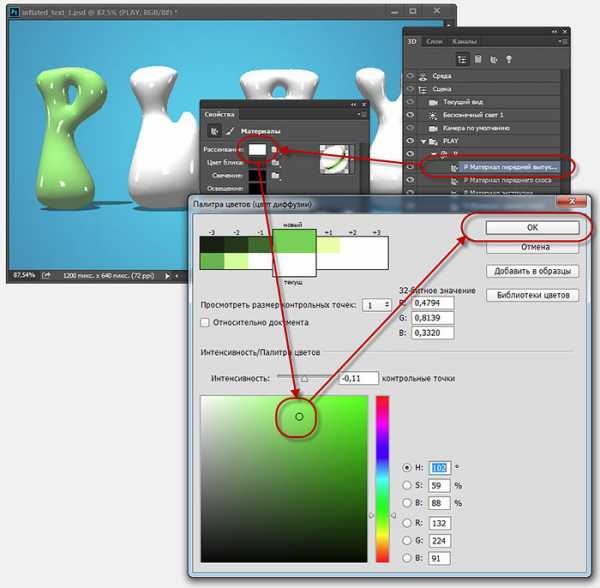Screen dimensions: 600x588
Task: Click material icon of P Материал переднего скоса
Action: (454, 181)
